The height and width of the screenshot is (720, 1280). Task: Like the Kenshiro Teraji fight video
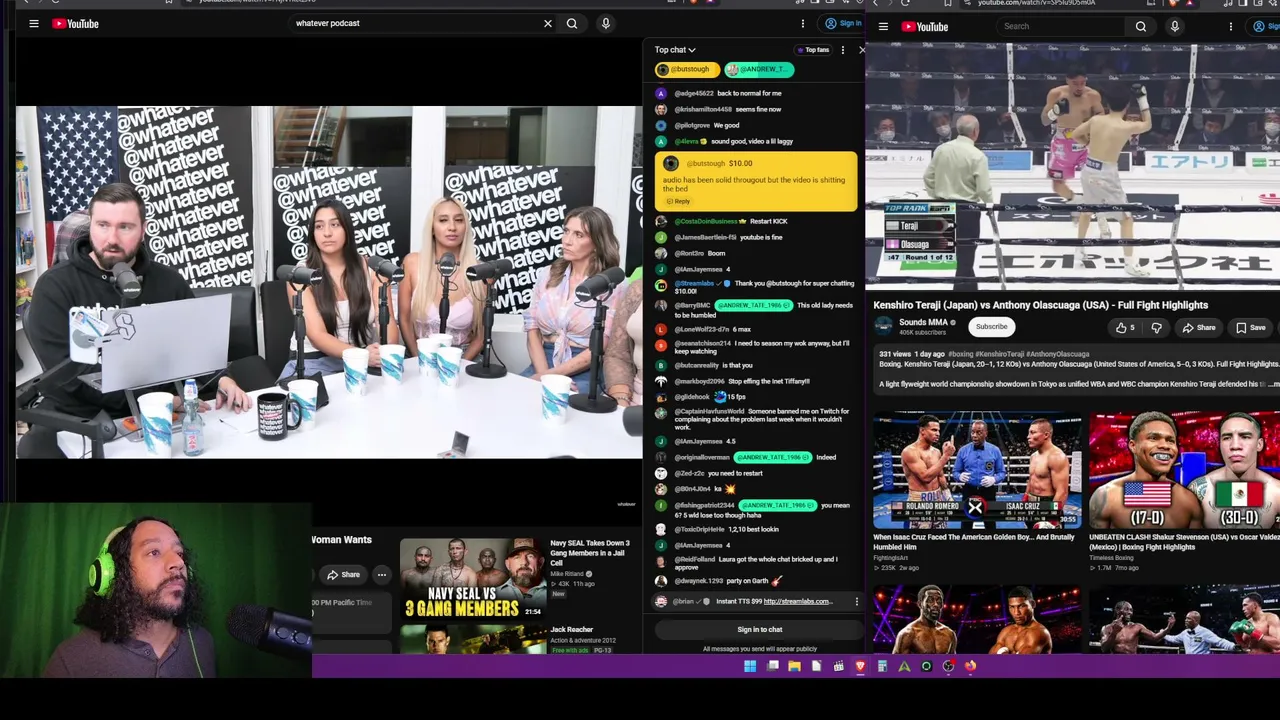1125,328
